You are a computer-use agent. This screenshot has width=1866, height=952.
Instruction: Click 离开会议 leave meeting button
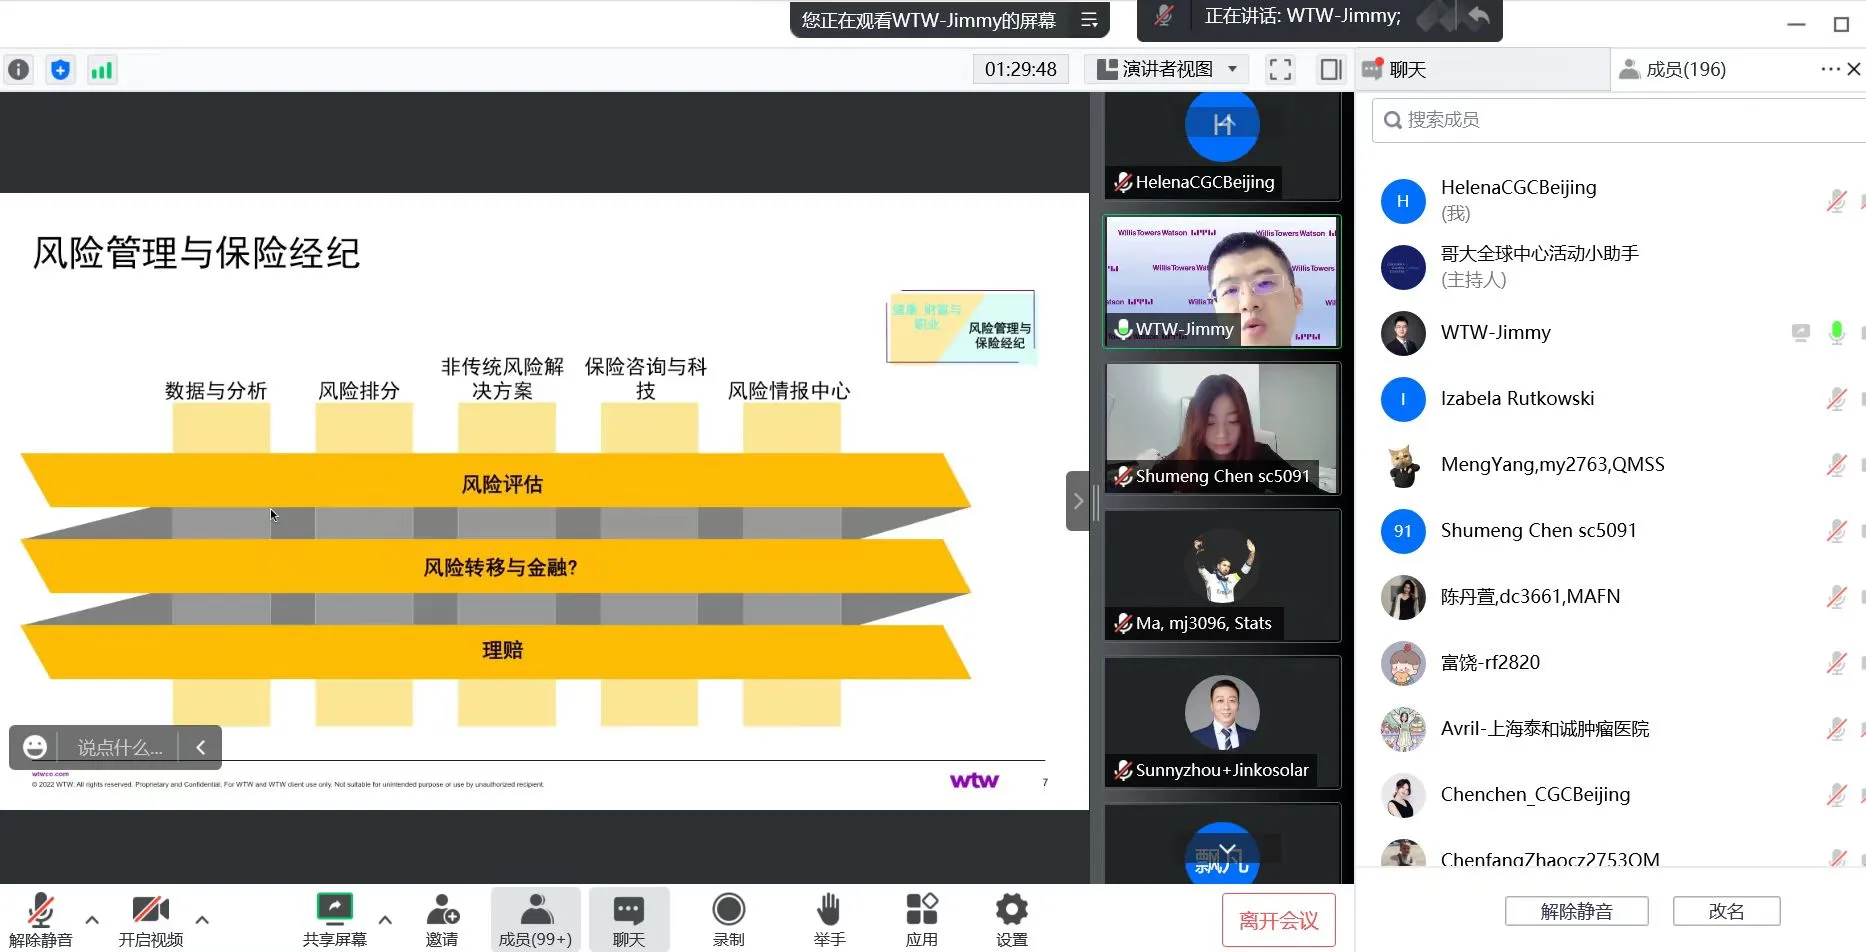[x=1279, y=920]
